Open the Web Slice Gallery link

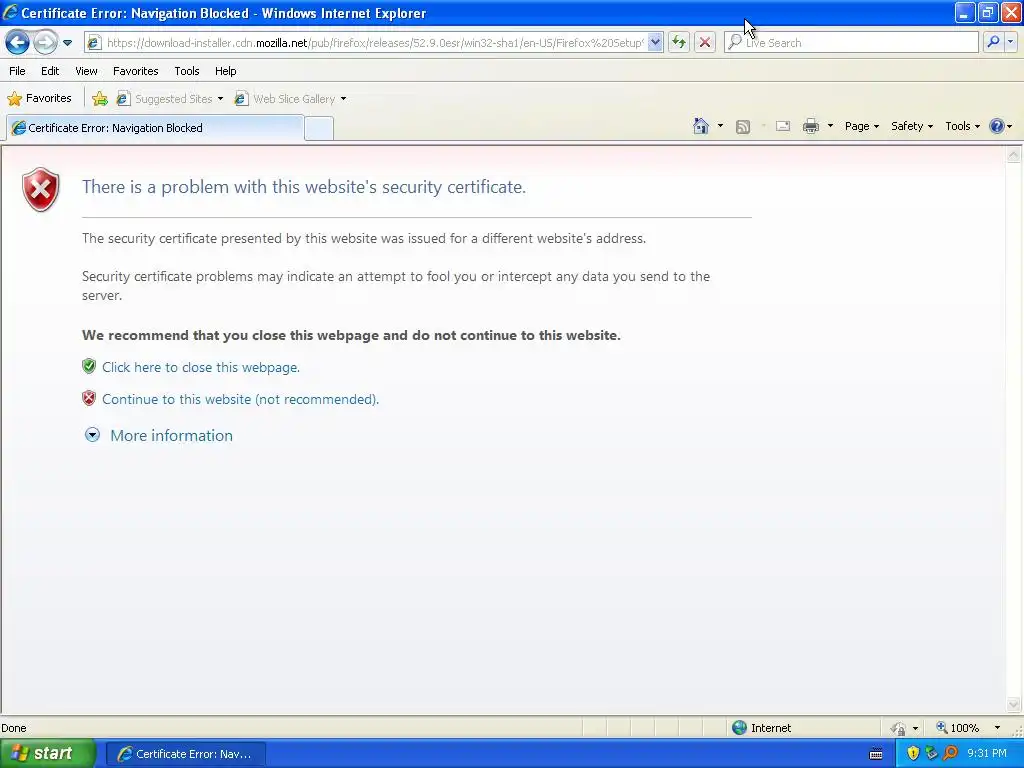click(285, 99)
